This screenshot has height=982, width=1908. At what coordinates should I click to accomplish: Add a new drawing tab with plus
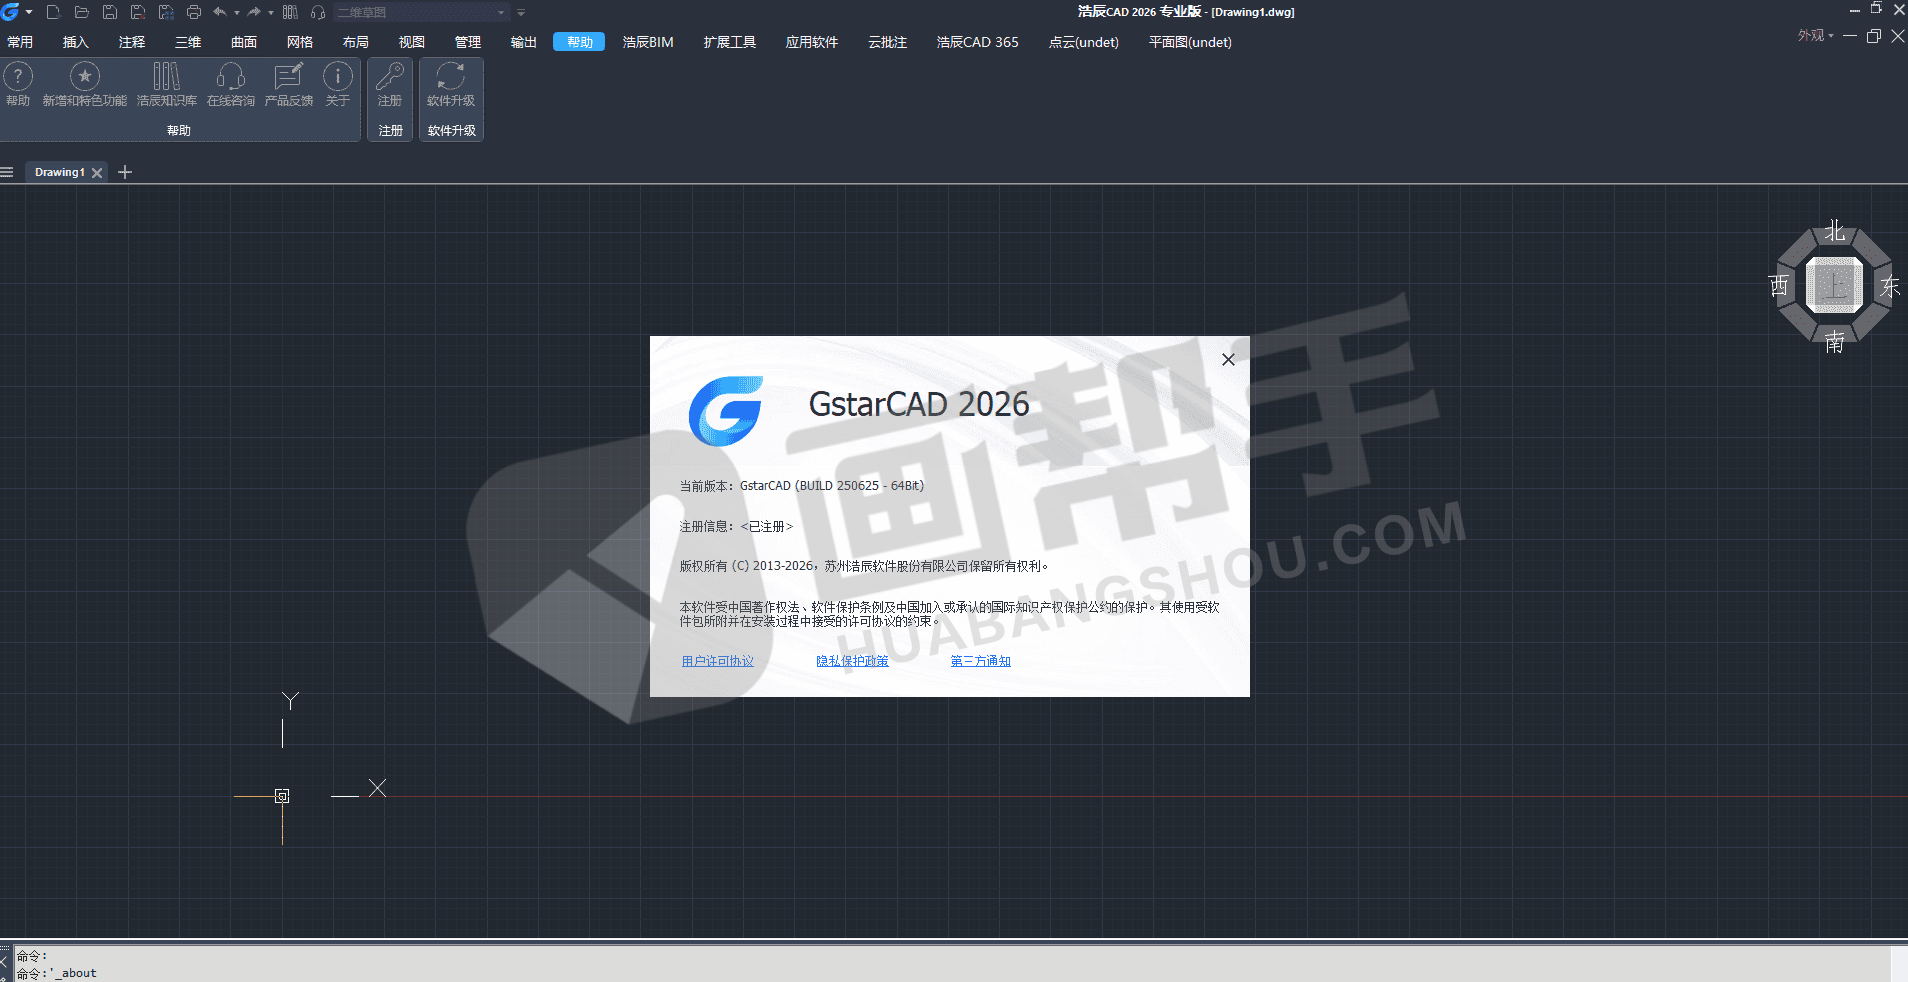click(125, 172)
